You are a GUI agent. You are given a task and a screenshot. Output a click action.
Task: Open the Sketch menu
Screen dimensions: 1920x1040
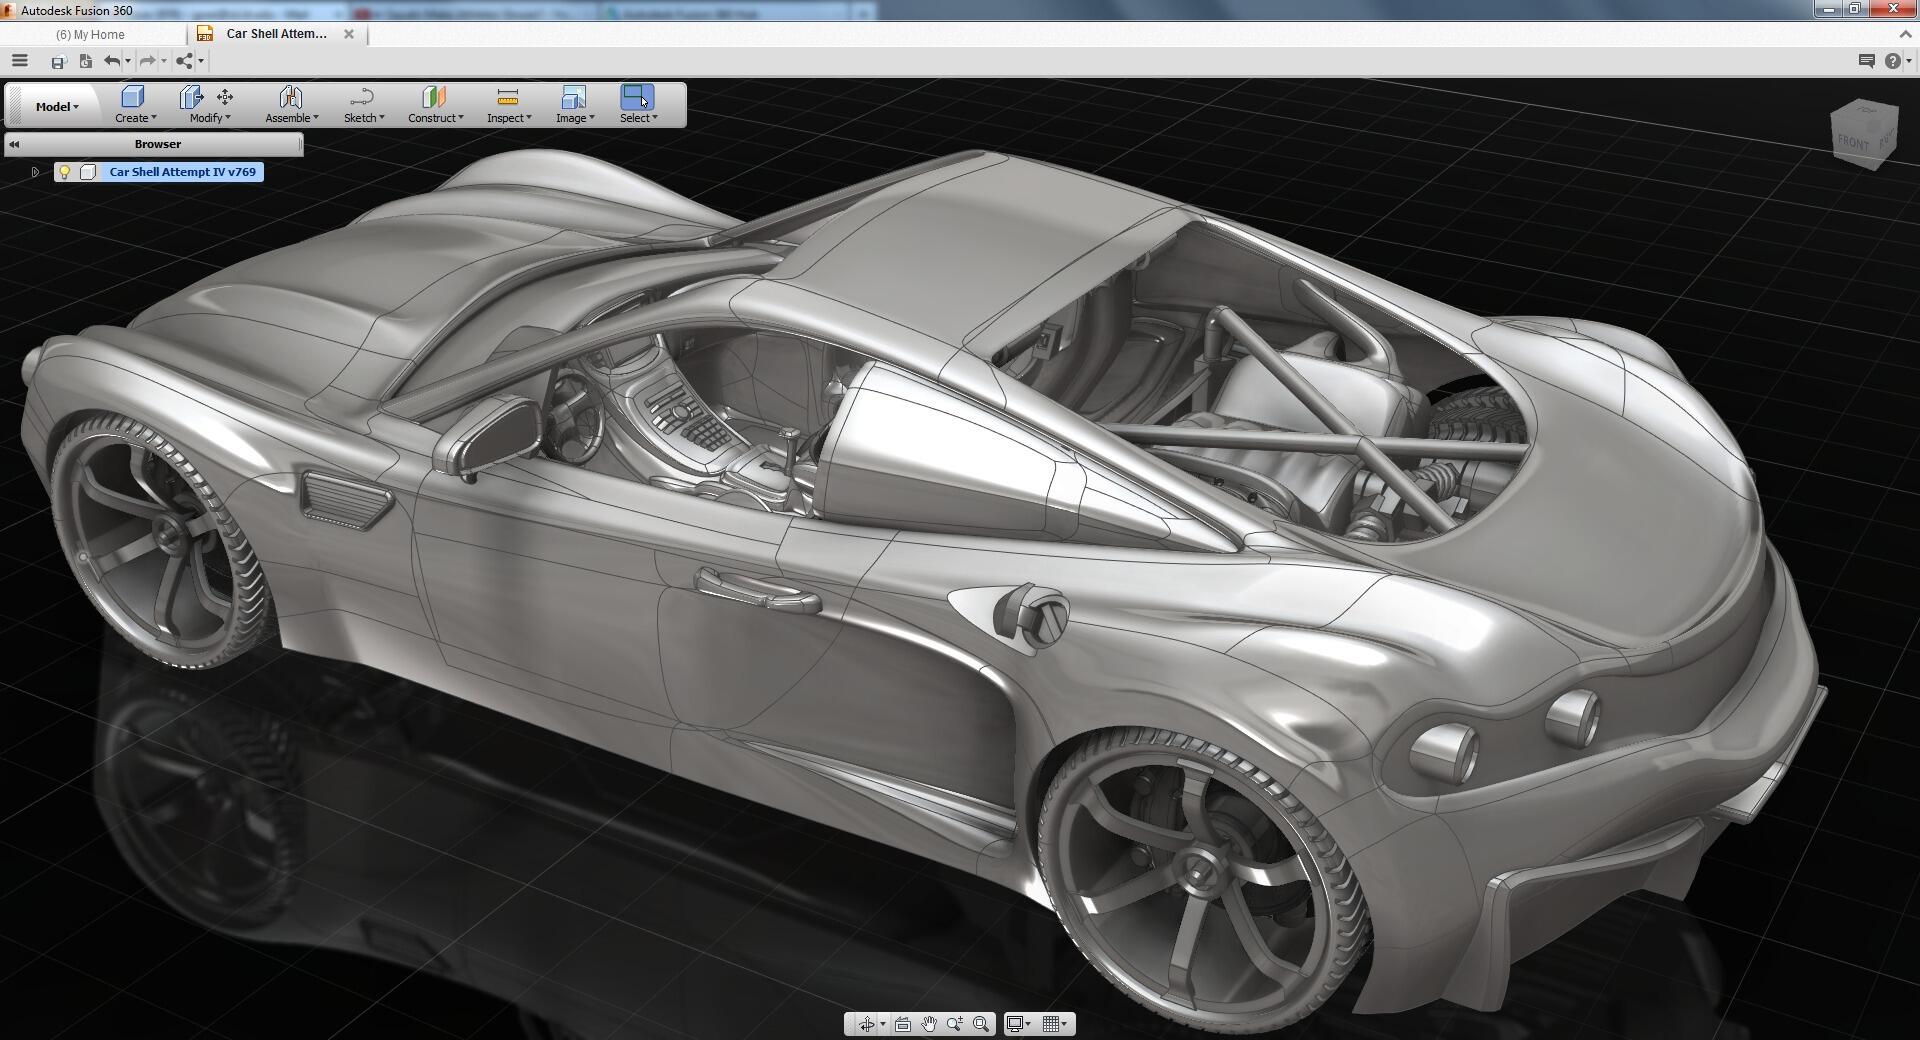pyautogui.click(x=364, y=118)
